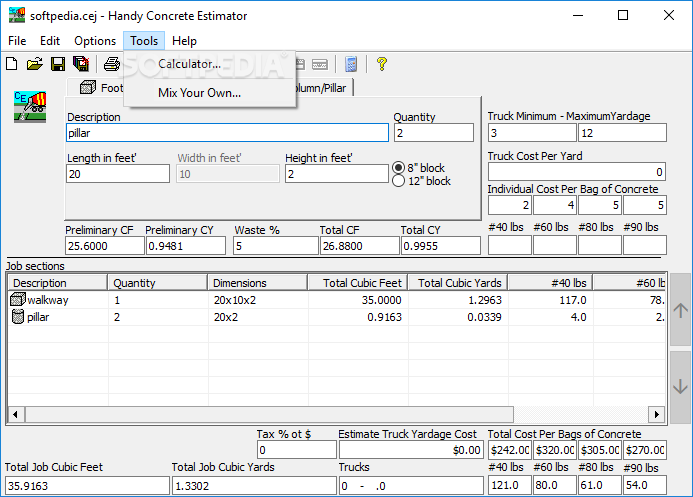Move selected job section down
This screenshot has height=497, width=693.
pos(680,387)
